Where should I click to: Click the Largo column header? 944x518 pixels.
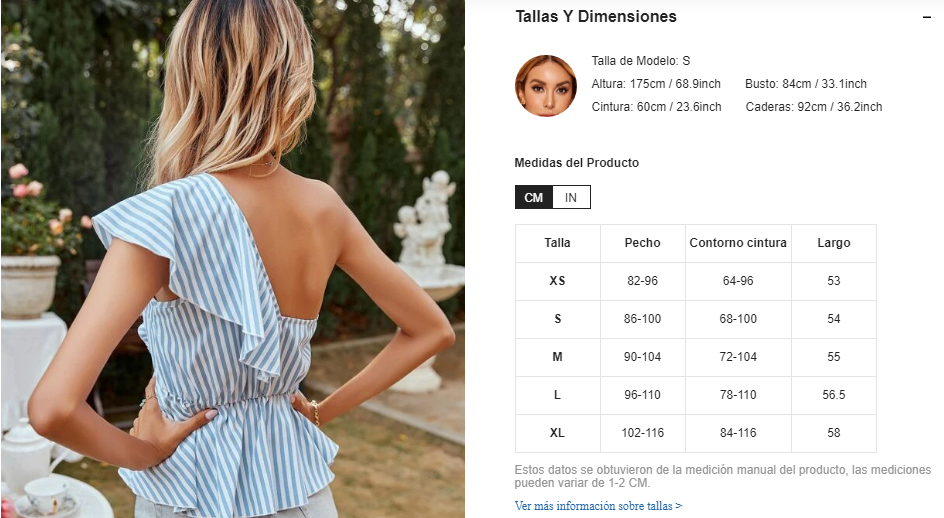[x=834, y=243]
